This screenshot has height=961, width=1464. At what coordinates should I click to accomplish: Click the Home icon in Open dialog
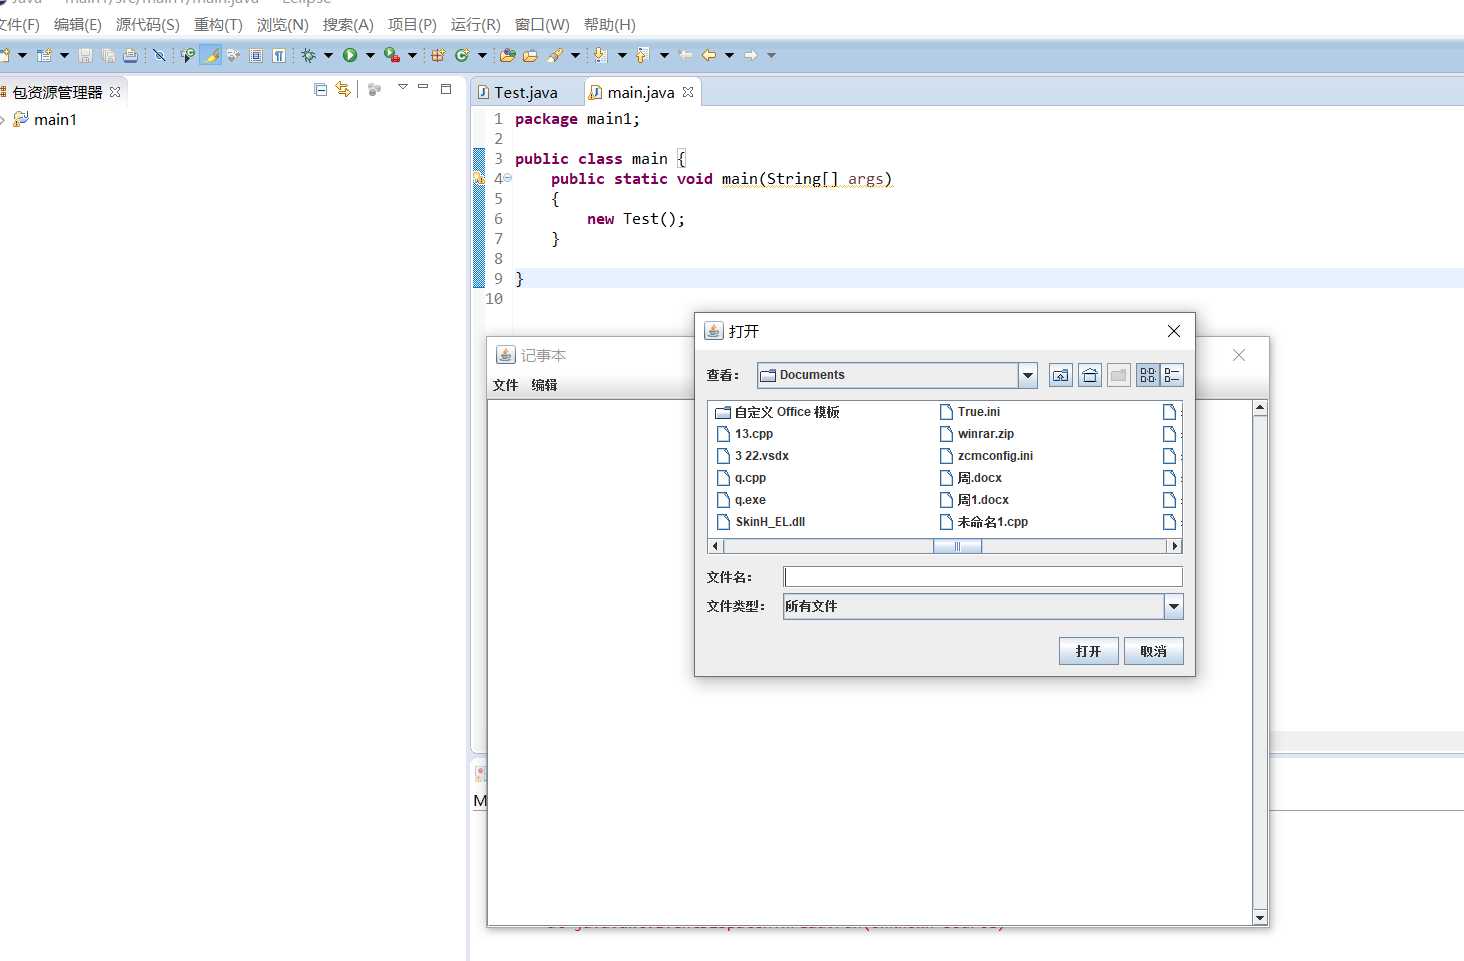coord(1090,375)
